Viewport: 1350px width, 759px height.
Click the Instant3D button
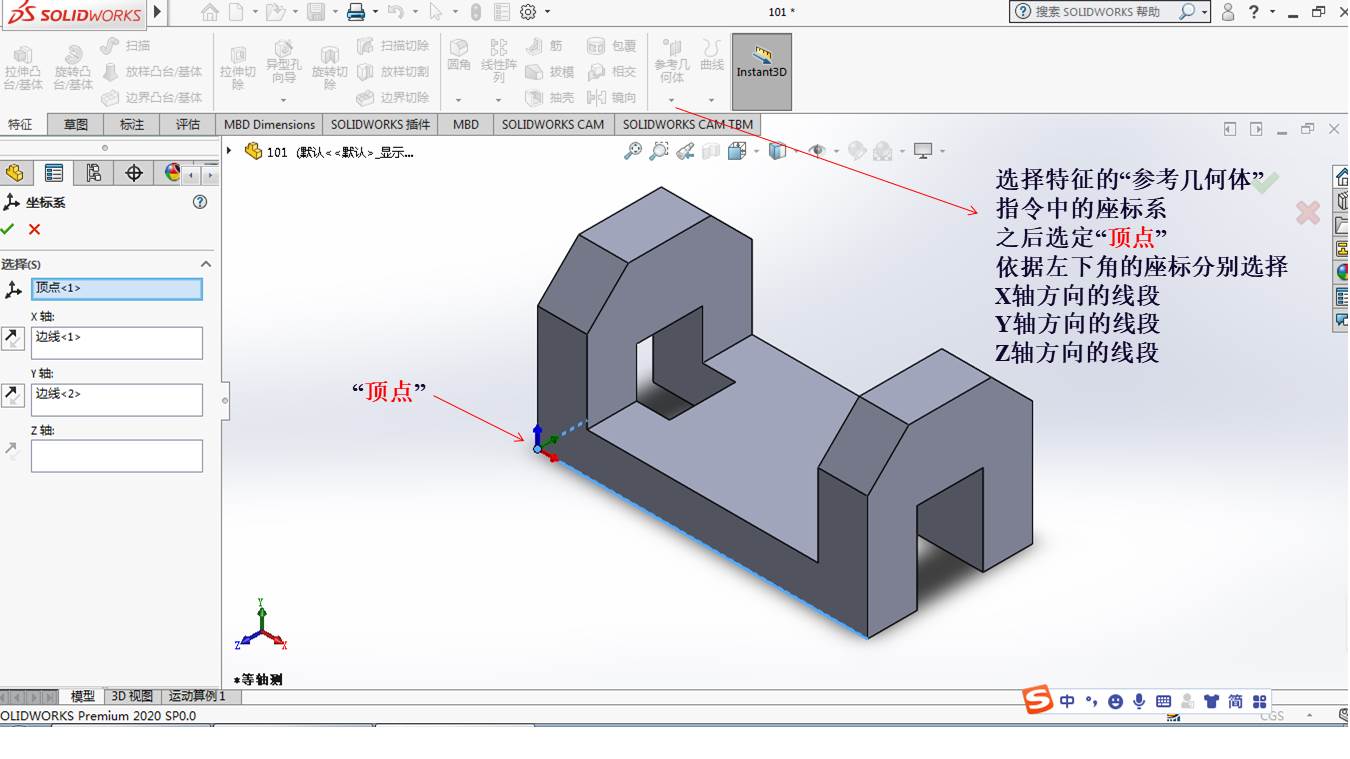[x=762, y=71]
